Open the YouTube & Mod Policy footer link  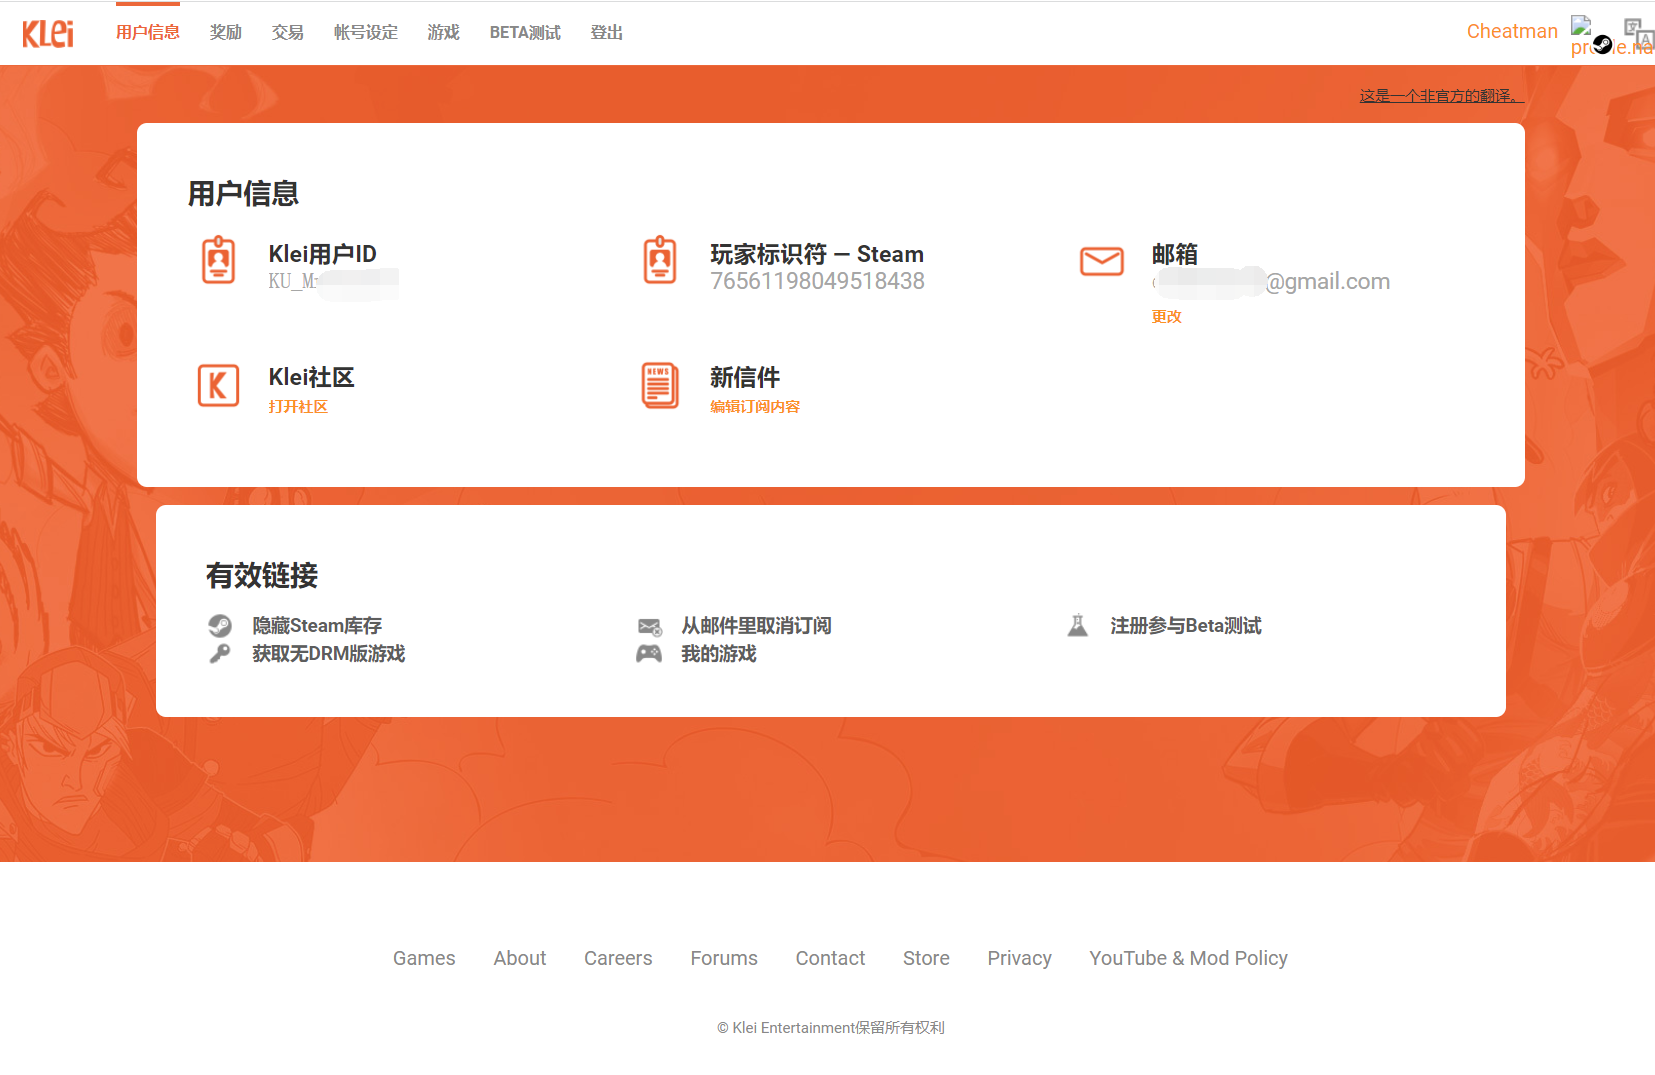[x=1188, y=958]
